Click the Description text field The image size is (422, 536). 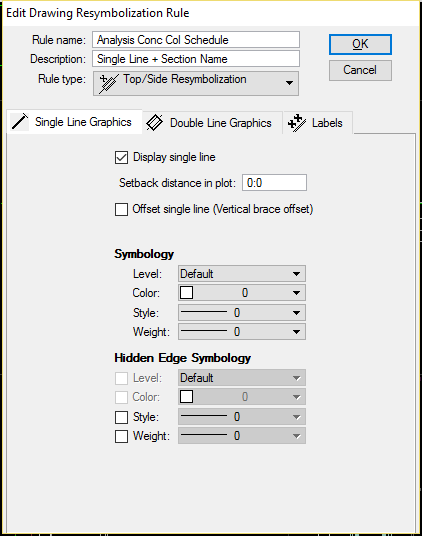tap(196, 59)
